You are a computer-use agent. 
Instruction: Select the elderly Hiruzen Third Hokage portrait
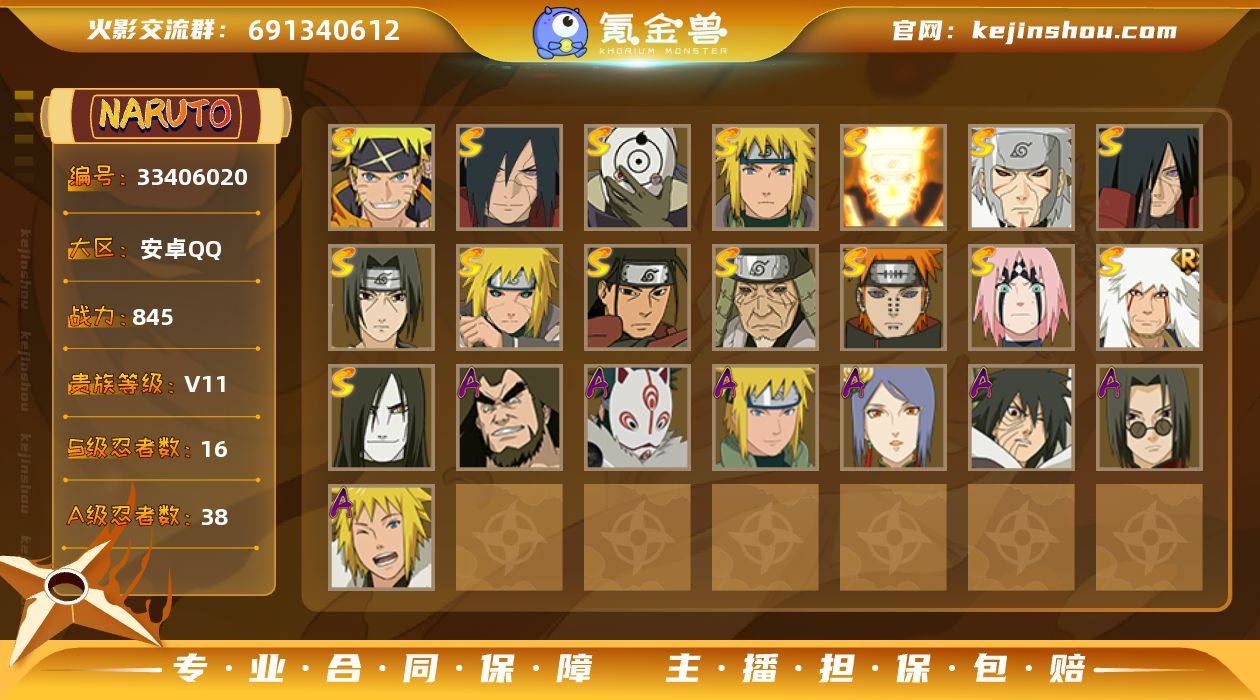point(765,297)
